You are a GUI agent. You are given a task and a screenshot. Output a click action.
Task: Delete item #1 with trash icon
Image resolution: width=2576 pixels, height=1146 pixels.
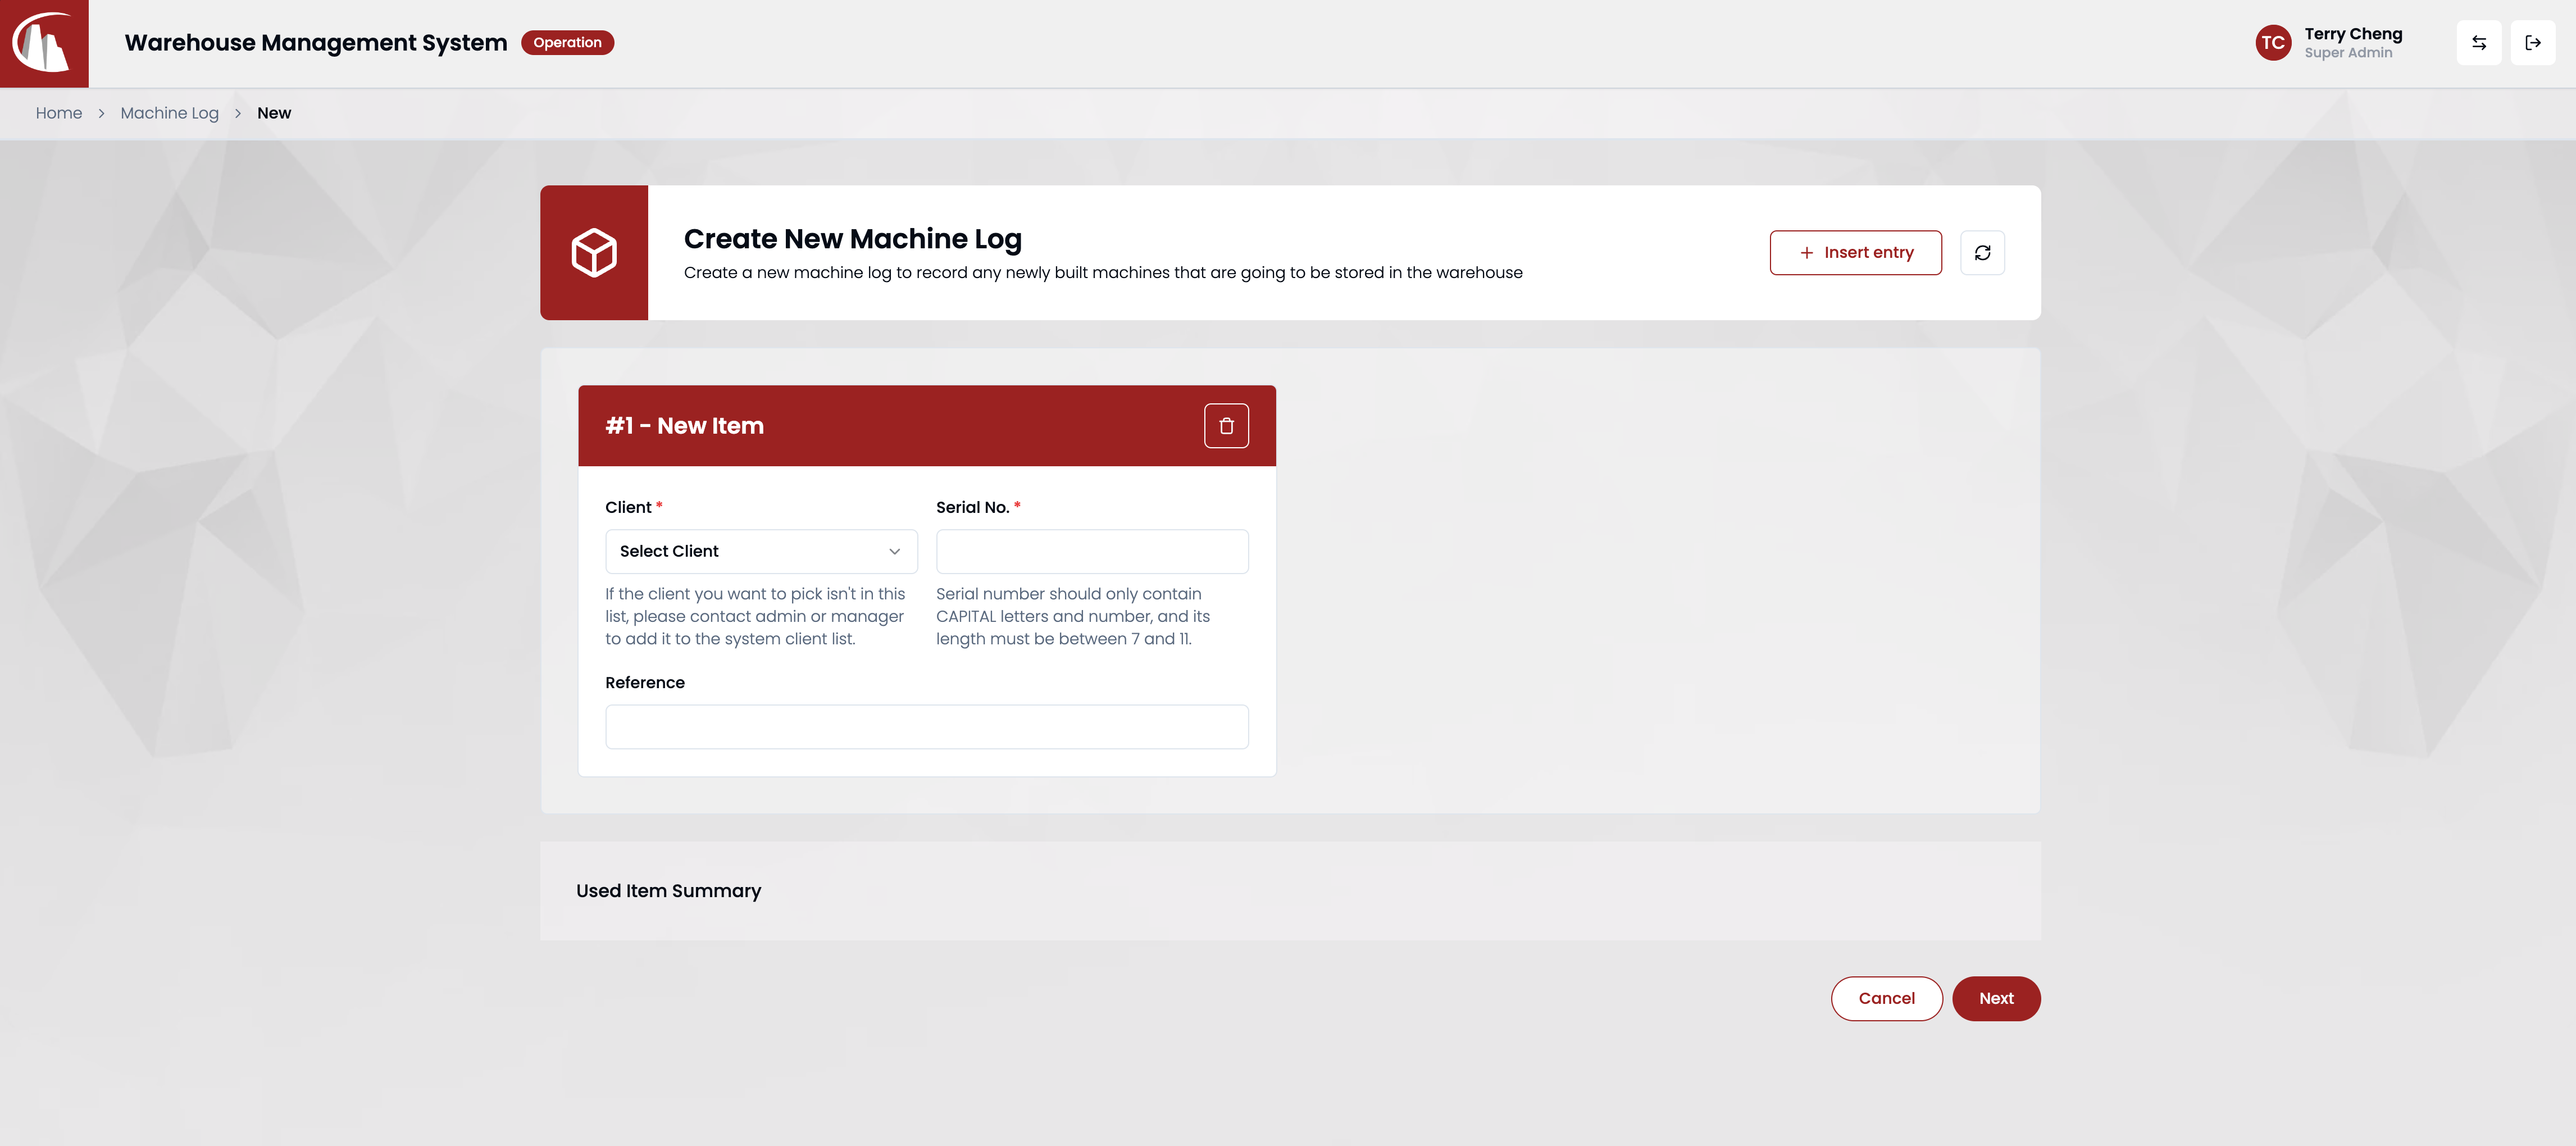coord(1226,426)
